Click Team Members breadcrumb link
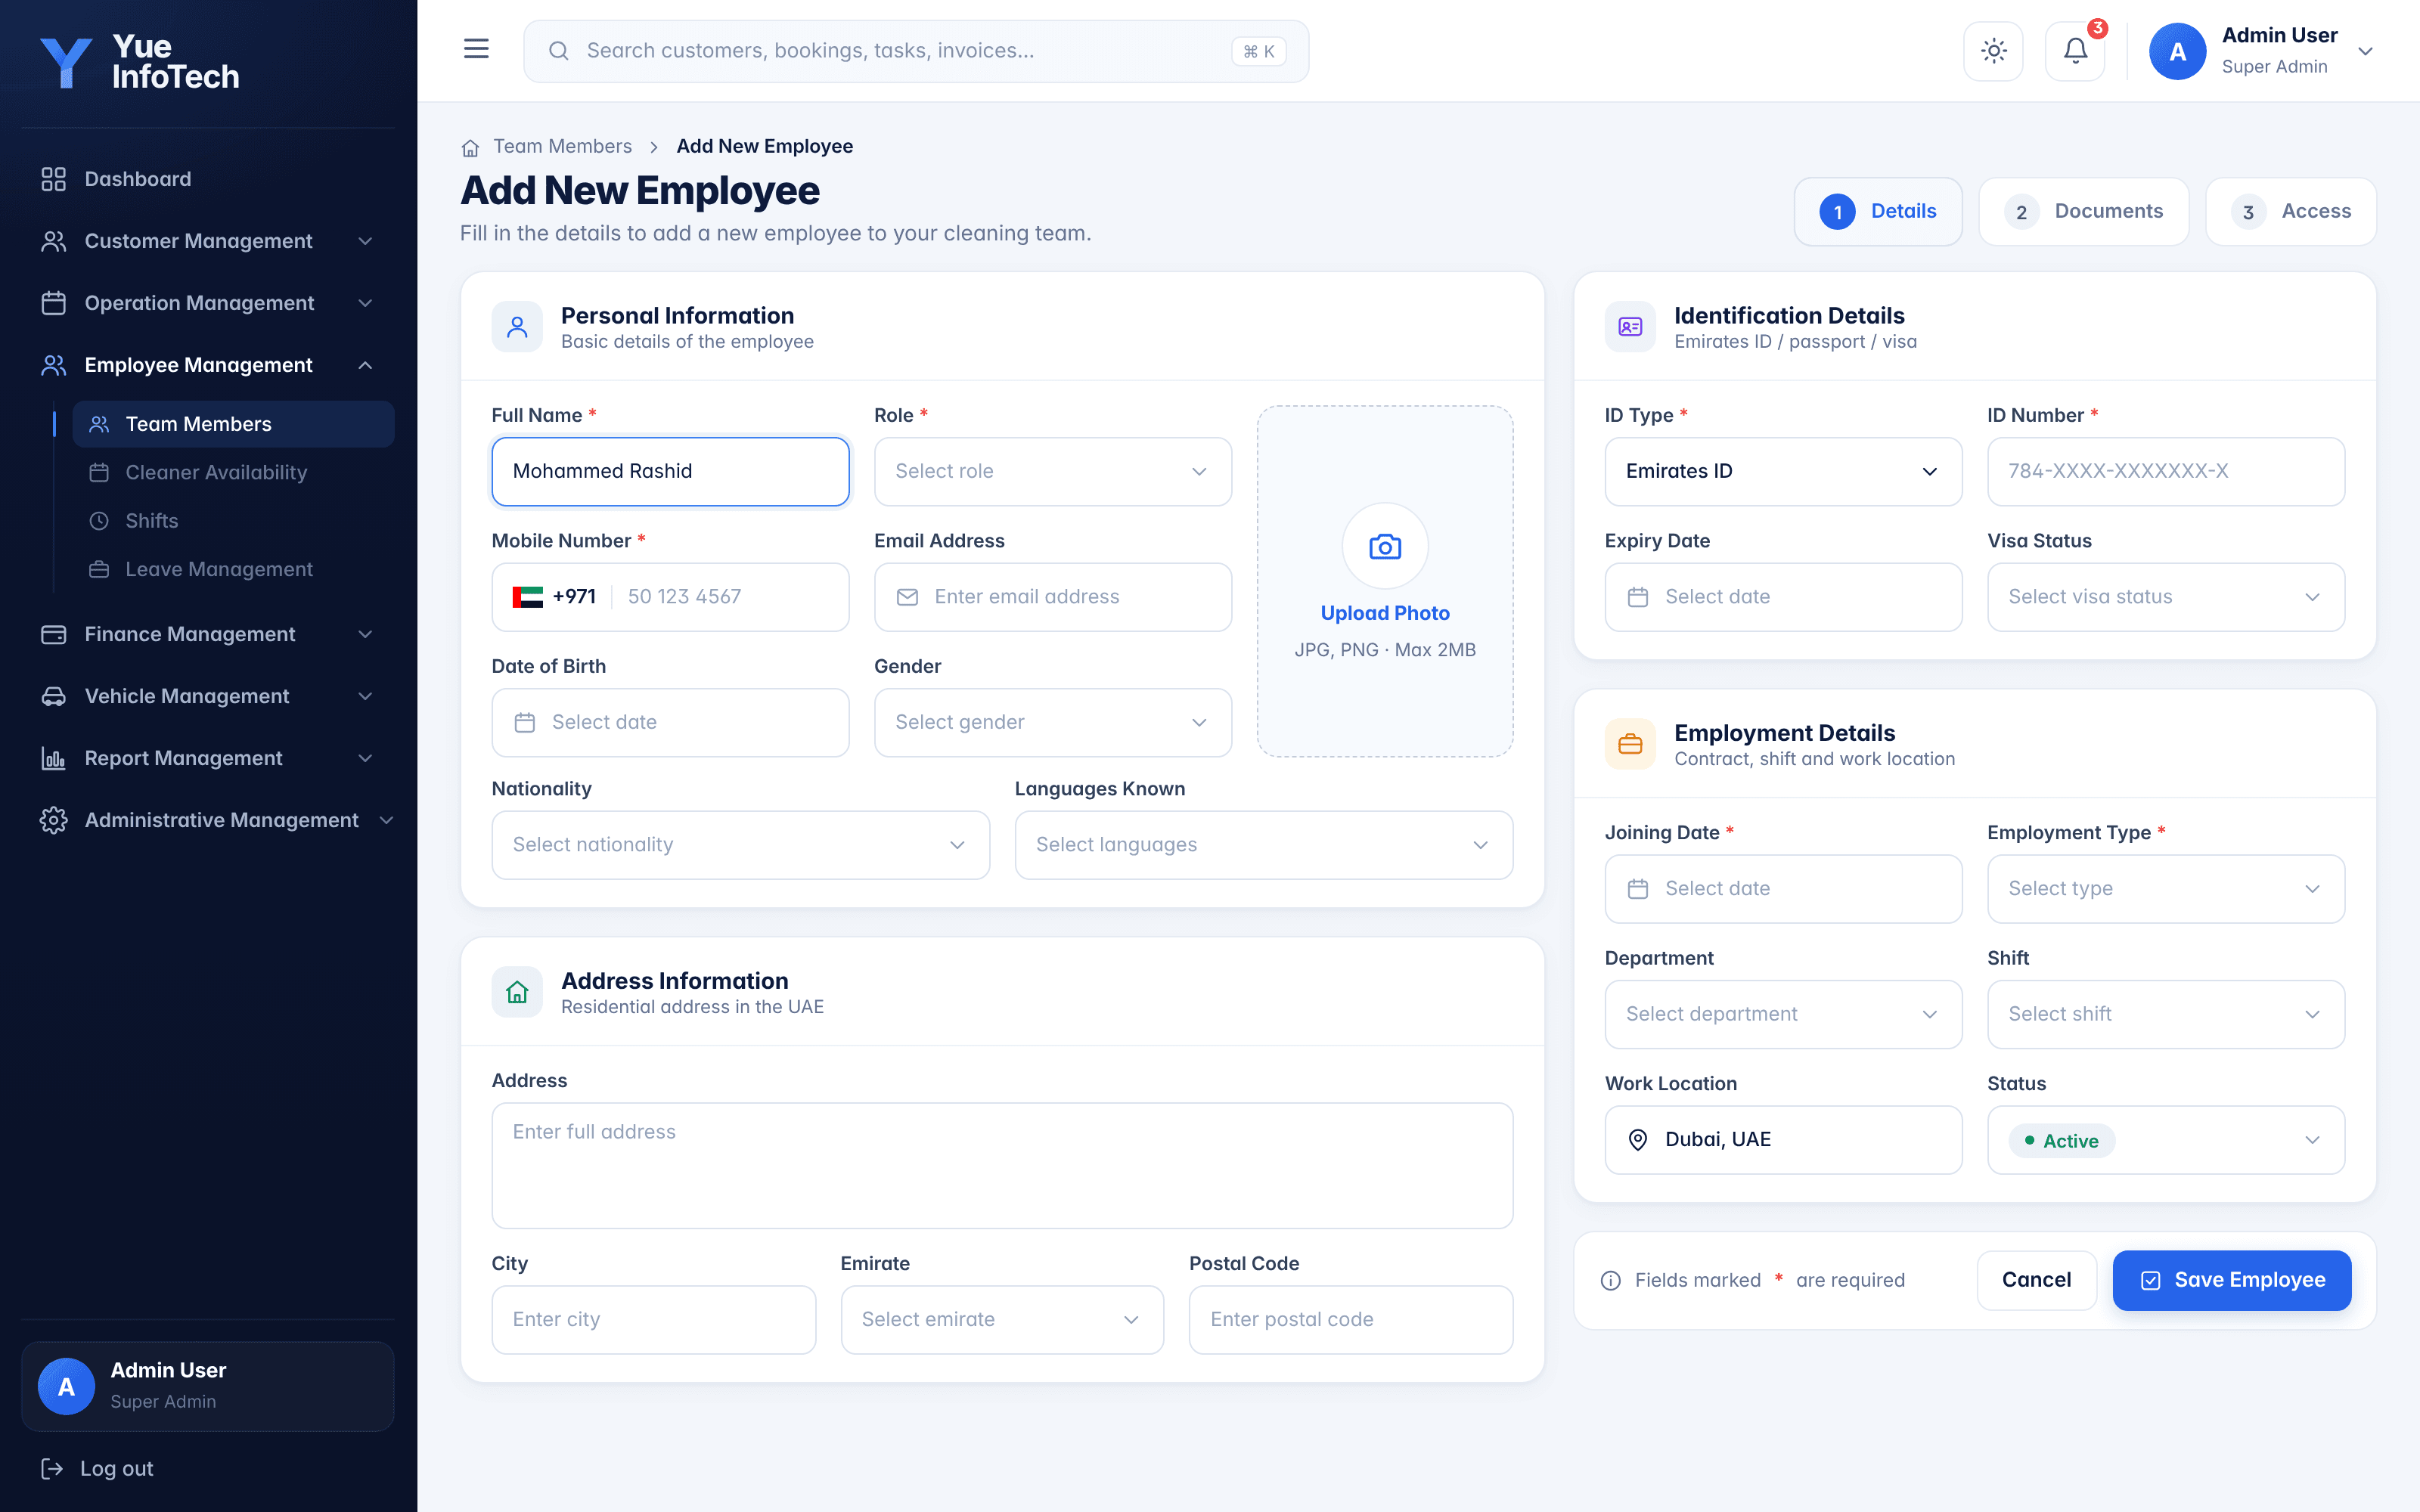2420x1512 pixels. (x=562, y=146)
